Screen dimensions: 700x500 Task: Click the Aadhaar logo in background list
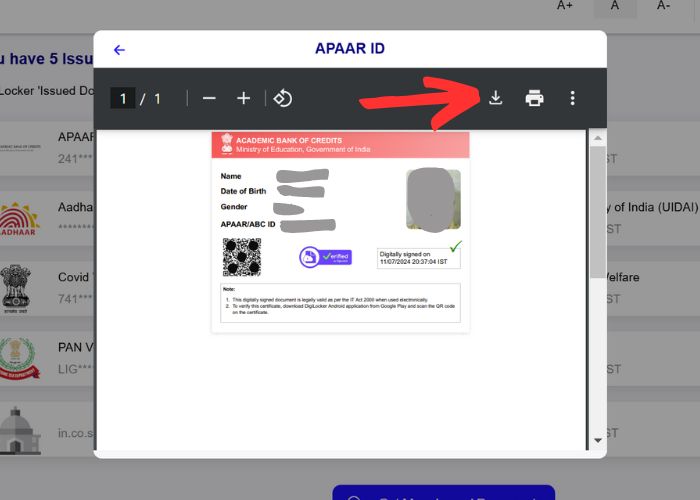coord(19,219)
